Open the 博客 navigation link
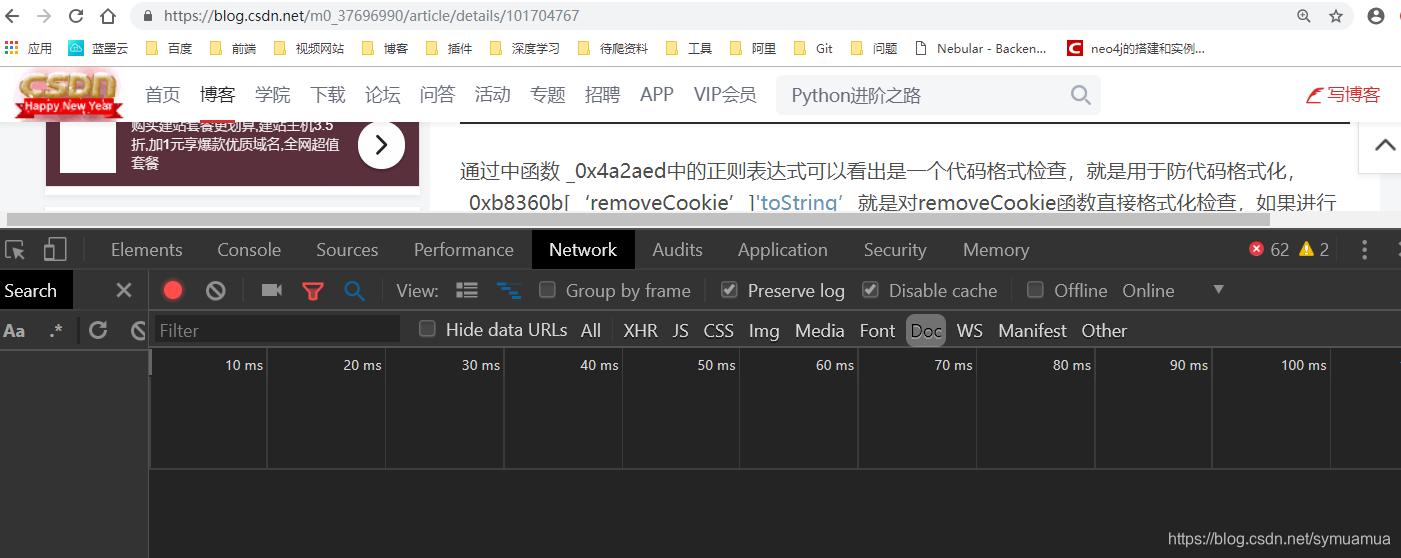 click(x=217, y=95)
